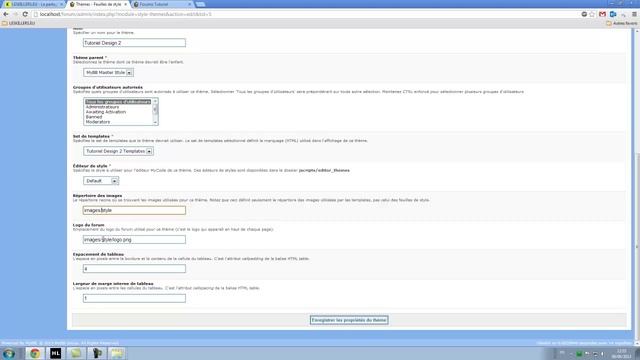Screen dimensions: 640x360
Task: Open the Gmail extension icon
Action: coord(602,14)
